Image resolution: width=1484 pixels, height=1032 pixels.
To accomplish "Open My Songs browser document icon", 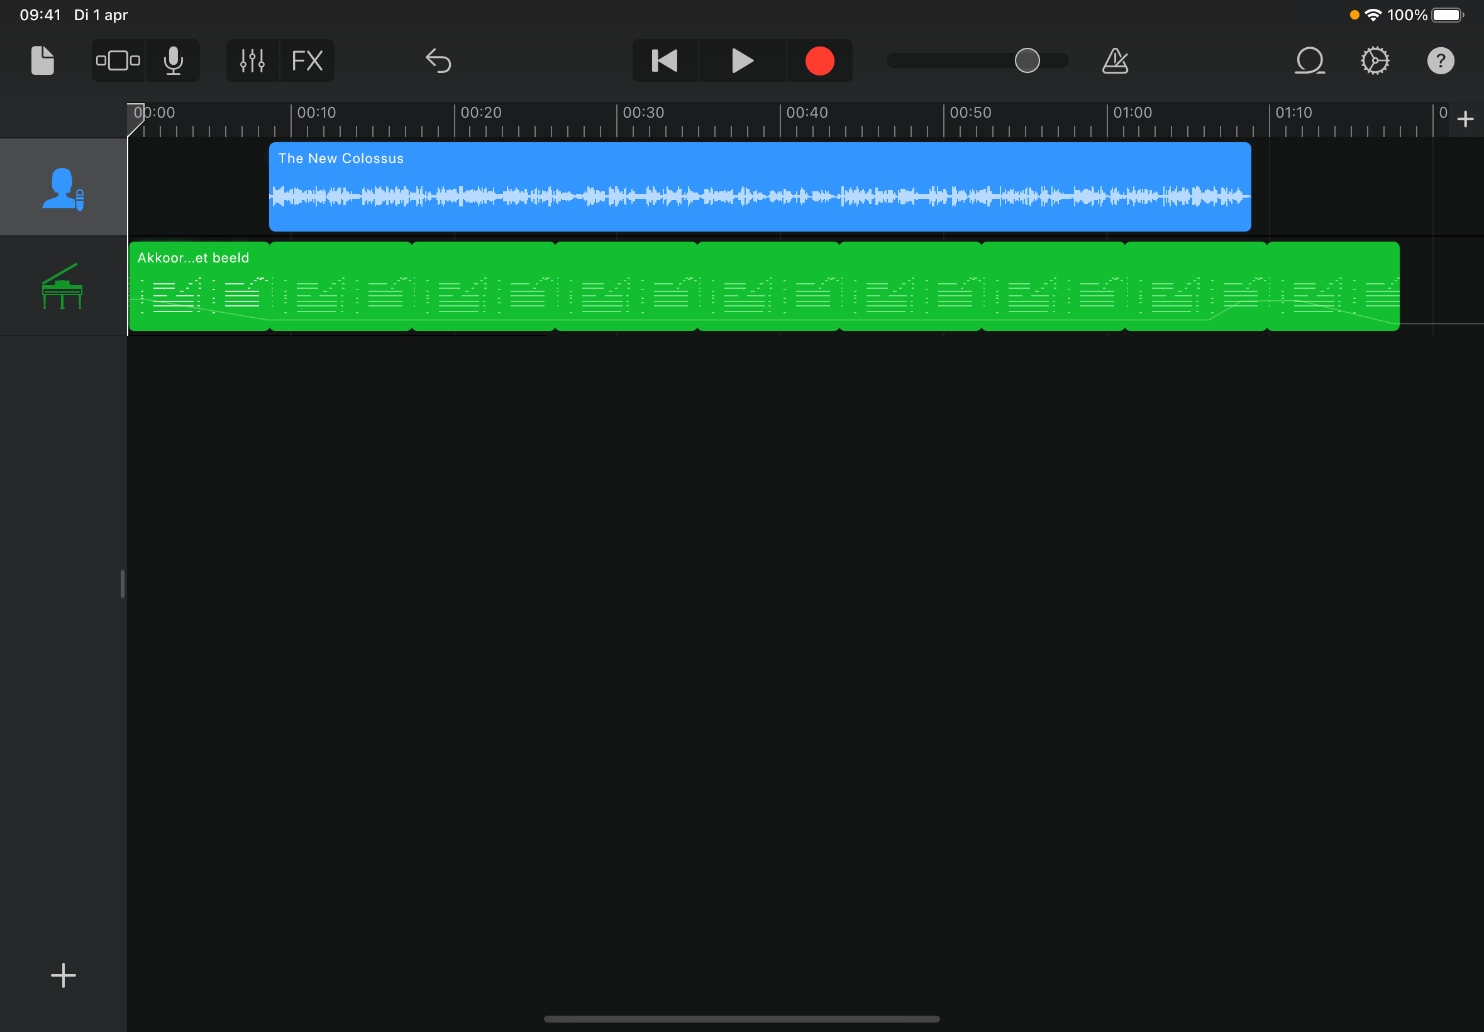I will click(x=42, y=61).
